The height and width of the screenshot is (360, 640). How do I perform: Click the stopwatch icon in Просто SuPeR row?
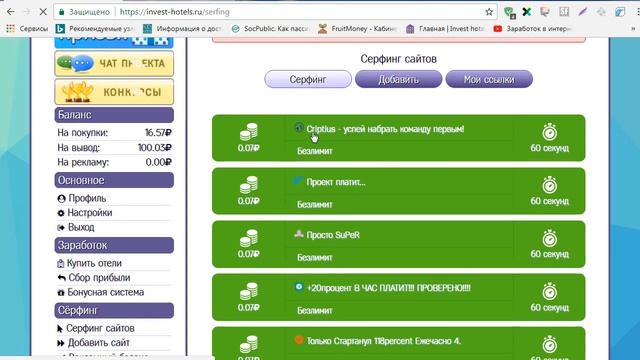[549, 238]
